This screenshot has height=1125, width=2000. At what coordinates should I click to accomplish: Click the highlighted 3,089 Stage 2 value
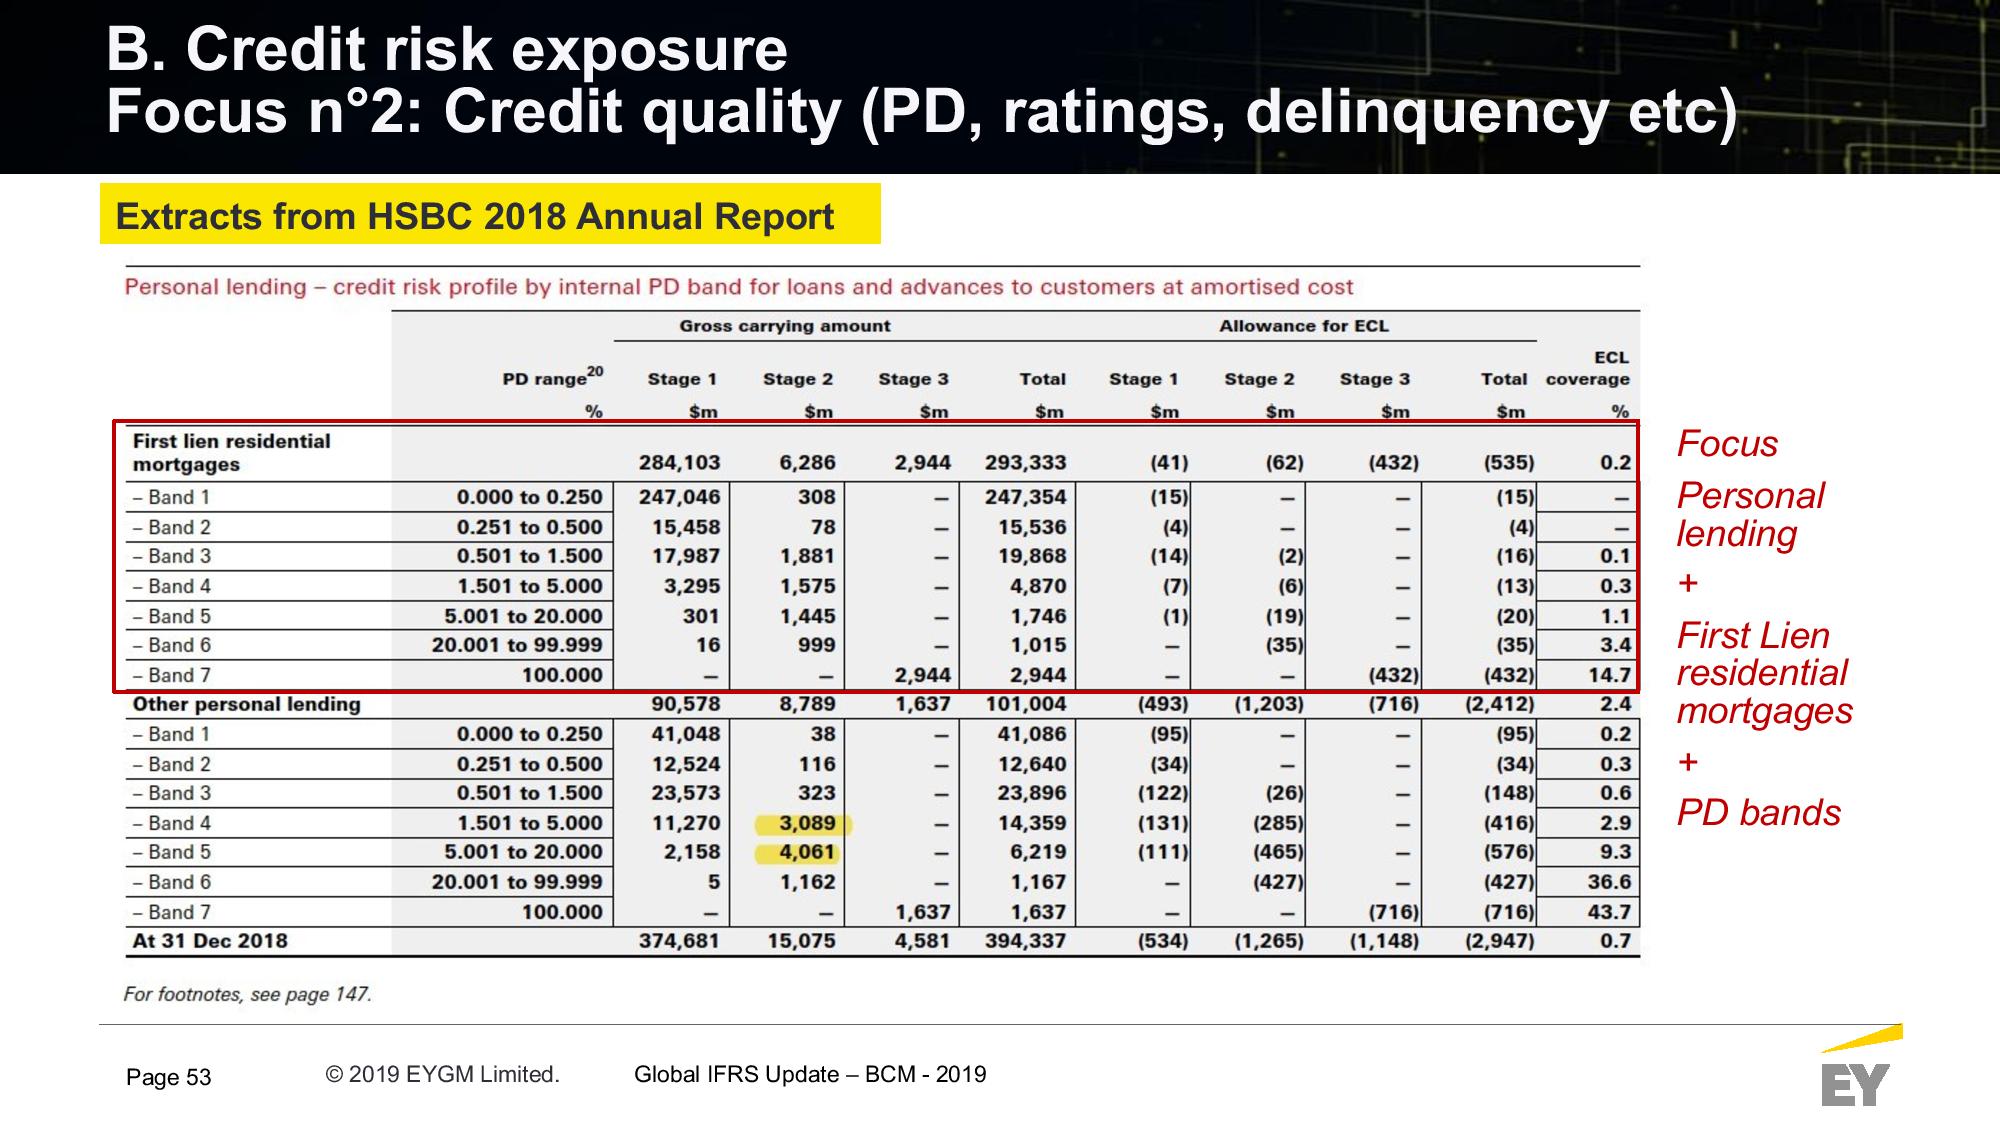(x=806, y=823)
